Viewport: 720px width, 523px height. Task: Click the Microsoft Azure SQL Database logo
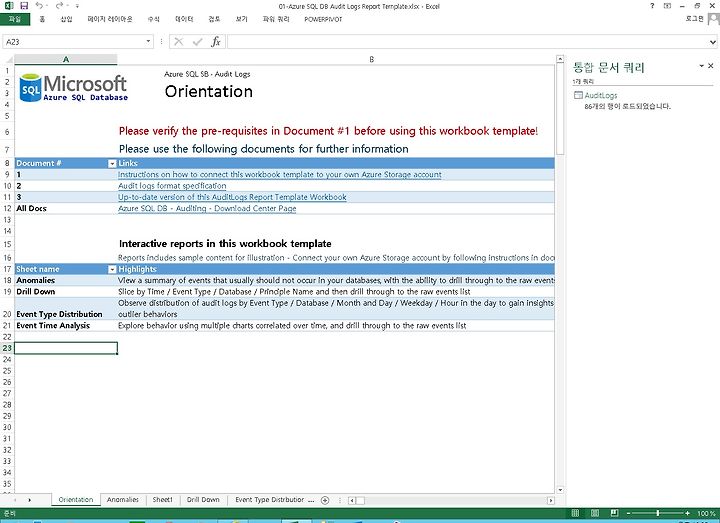point(73,88)
